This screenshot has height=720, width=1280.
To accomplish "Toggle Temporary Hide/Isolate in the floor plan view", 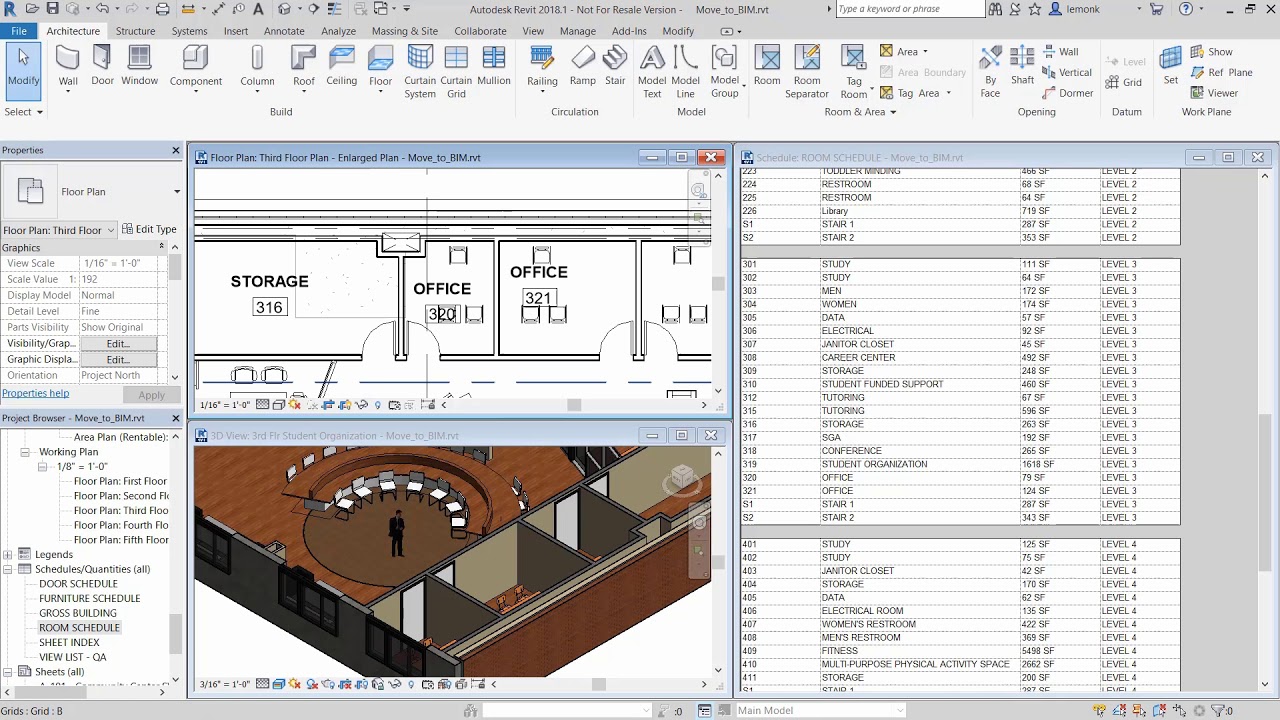I will 362,404.
